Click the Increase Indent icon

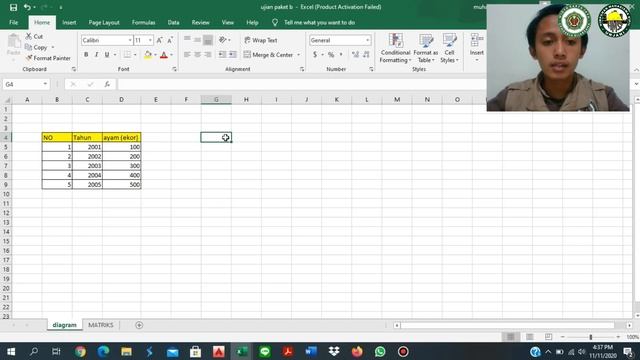coord(233,55)
